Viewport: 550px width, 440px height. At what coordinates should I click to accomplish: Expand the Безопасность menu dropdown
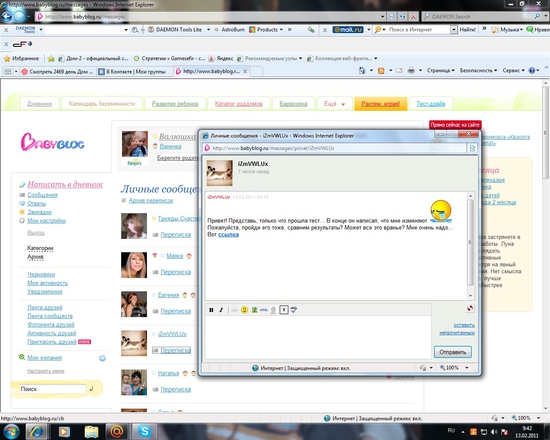[478, 71]
